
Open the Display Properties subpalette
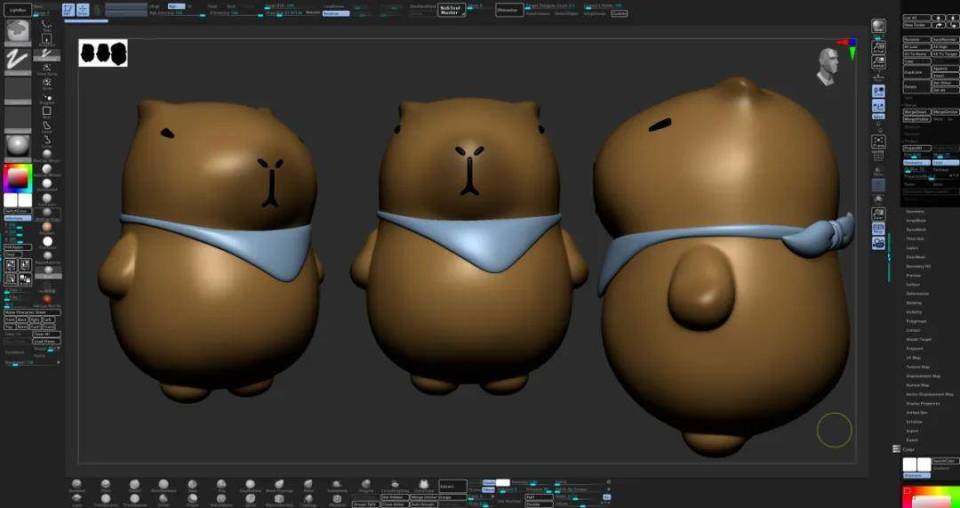coord(923,403)
